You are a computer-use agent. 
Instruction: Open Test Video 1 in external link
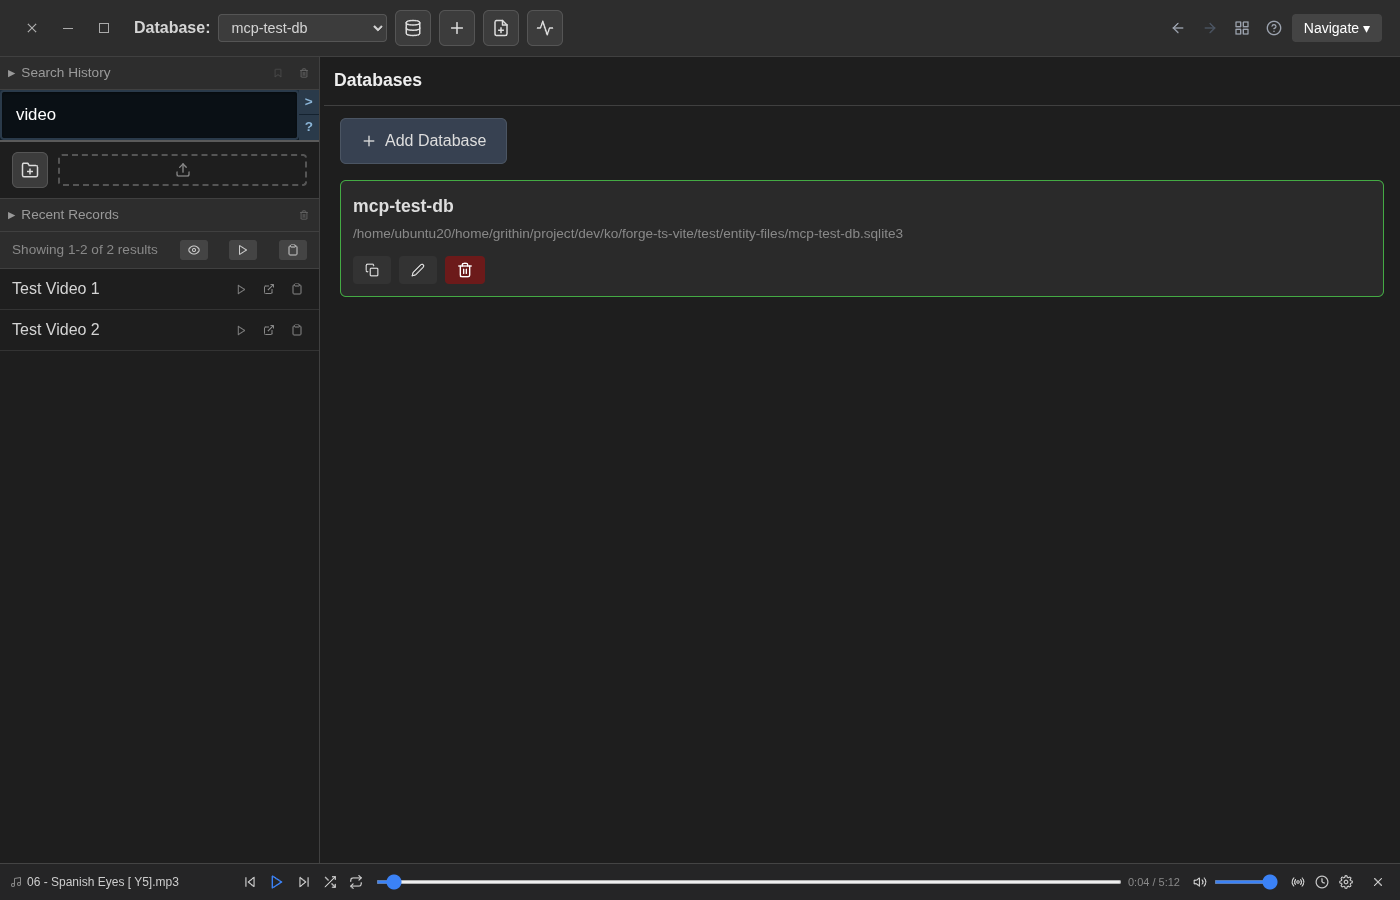click(269, 289)
